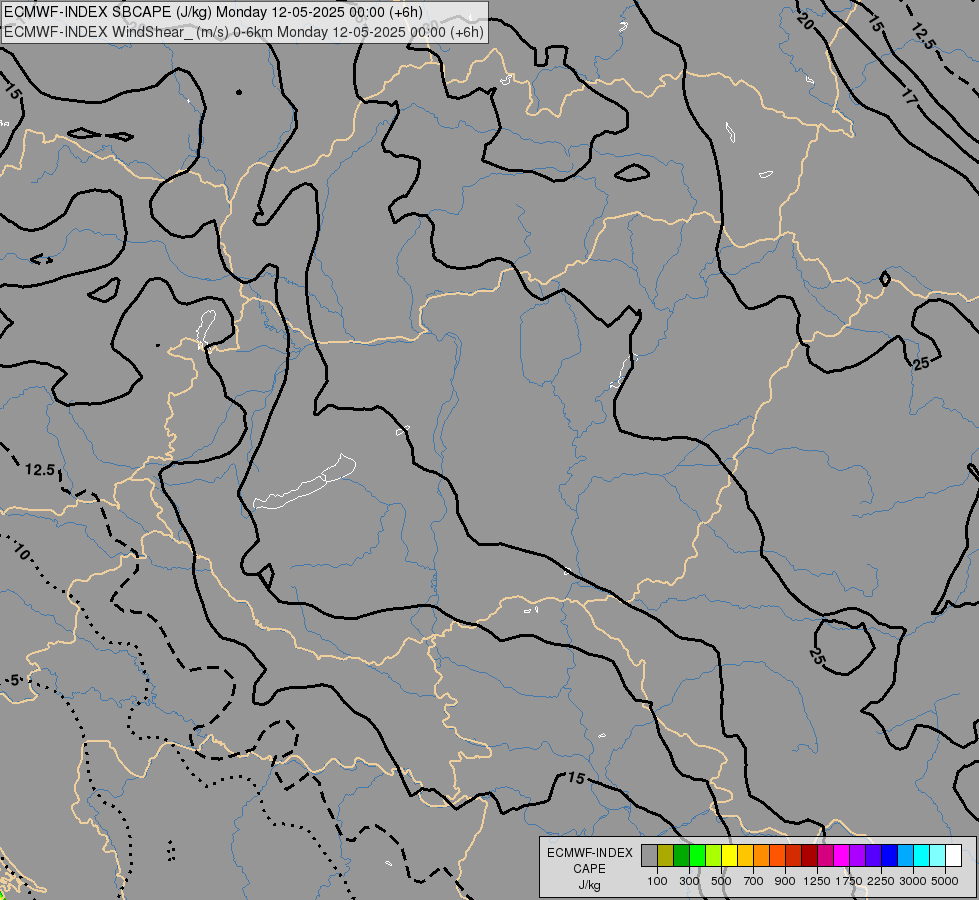979x900 pixels.
Task: Click the legend value 1250
Action: (x=817, y=881)
